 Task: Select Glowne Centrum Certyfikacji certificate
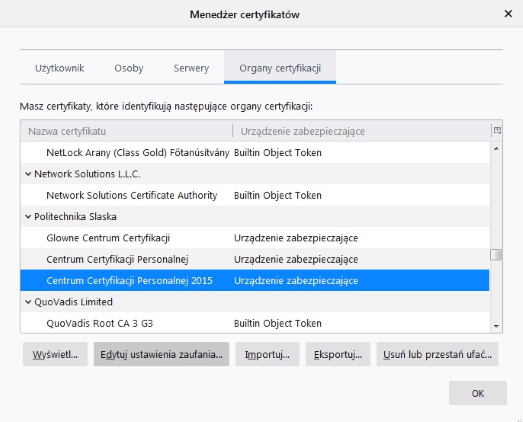pos(255,238)
